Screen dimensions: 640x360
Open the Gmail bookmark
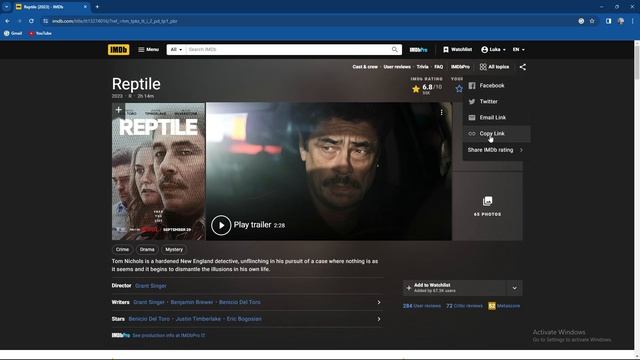(13, 33)
